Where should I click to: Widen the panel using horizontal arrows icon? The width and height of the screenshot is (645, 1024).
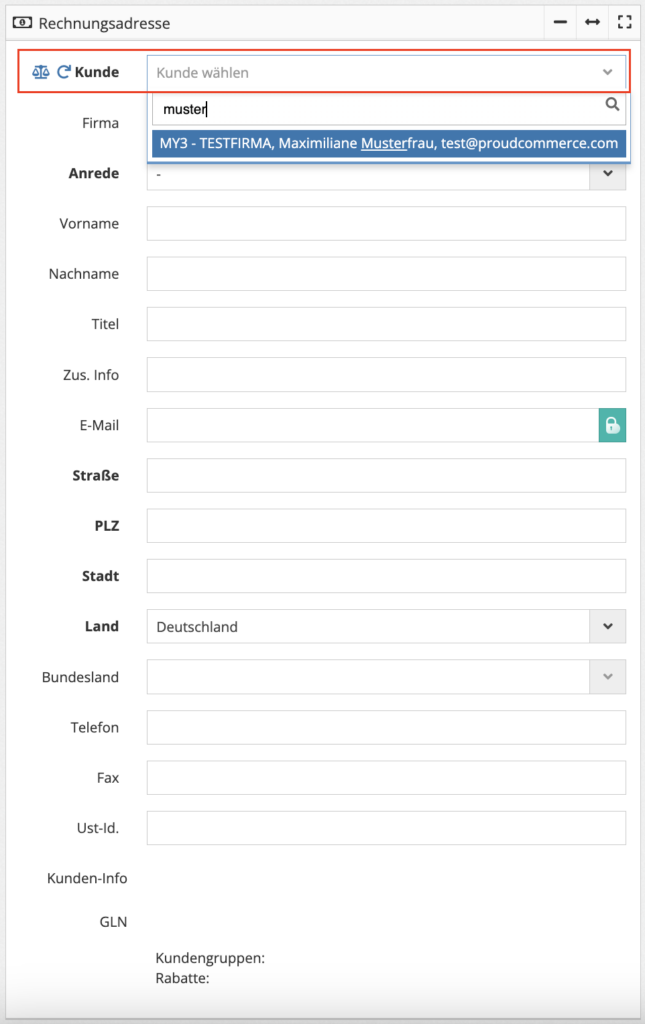(592, 22)
